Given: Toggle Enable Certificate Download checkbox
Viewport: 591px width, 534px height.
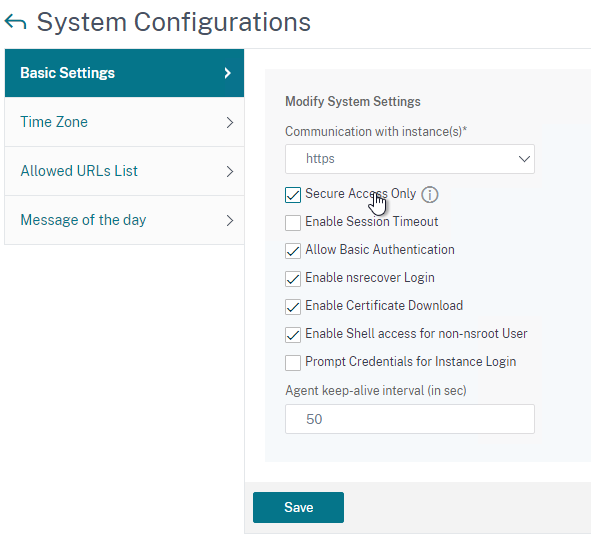Looking at the screenshot, I should (x=293, y=307).
